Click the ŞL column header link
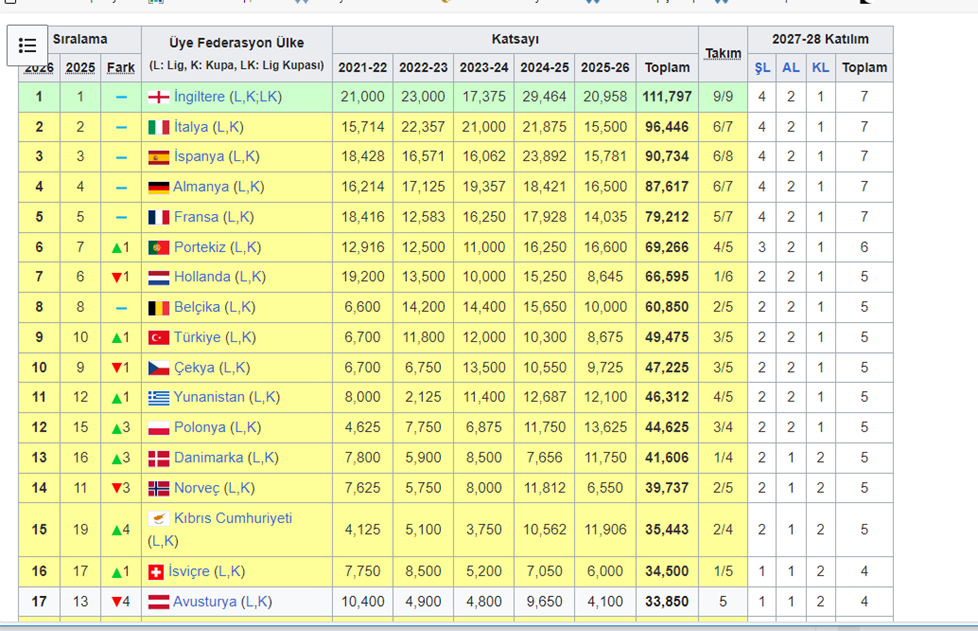Image resolution: width=978 pixels, height=631 pixels. coord(762,68)
